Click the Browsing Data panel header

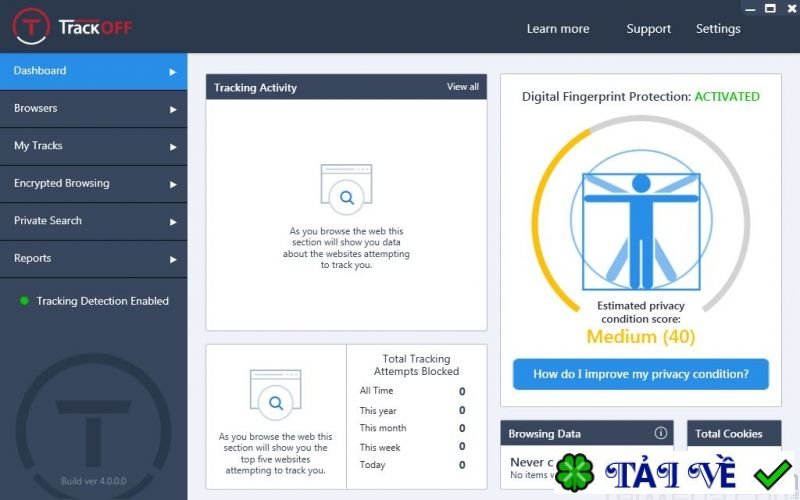(x=587, y=433)
